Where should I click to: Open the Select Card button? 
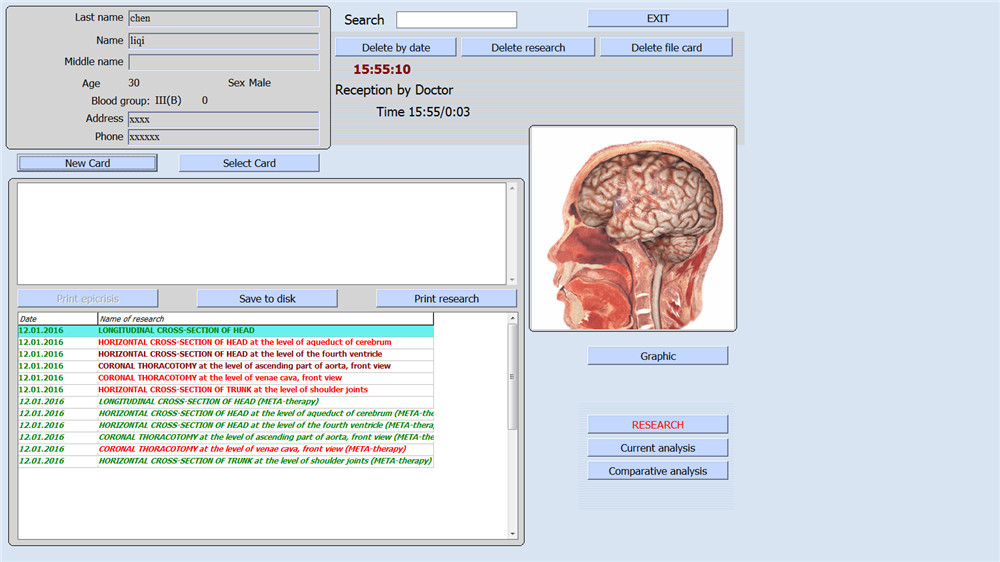[x=249, y=163]
